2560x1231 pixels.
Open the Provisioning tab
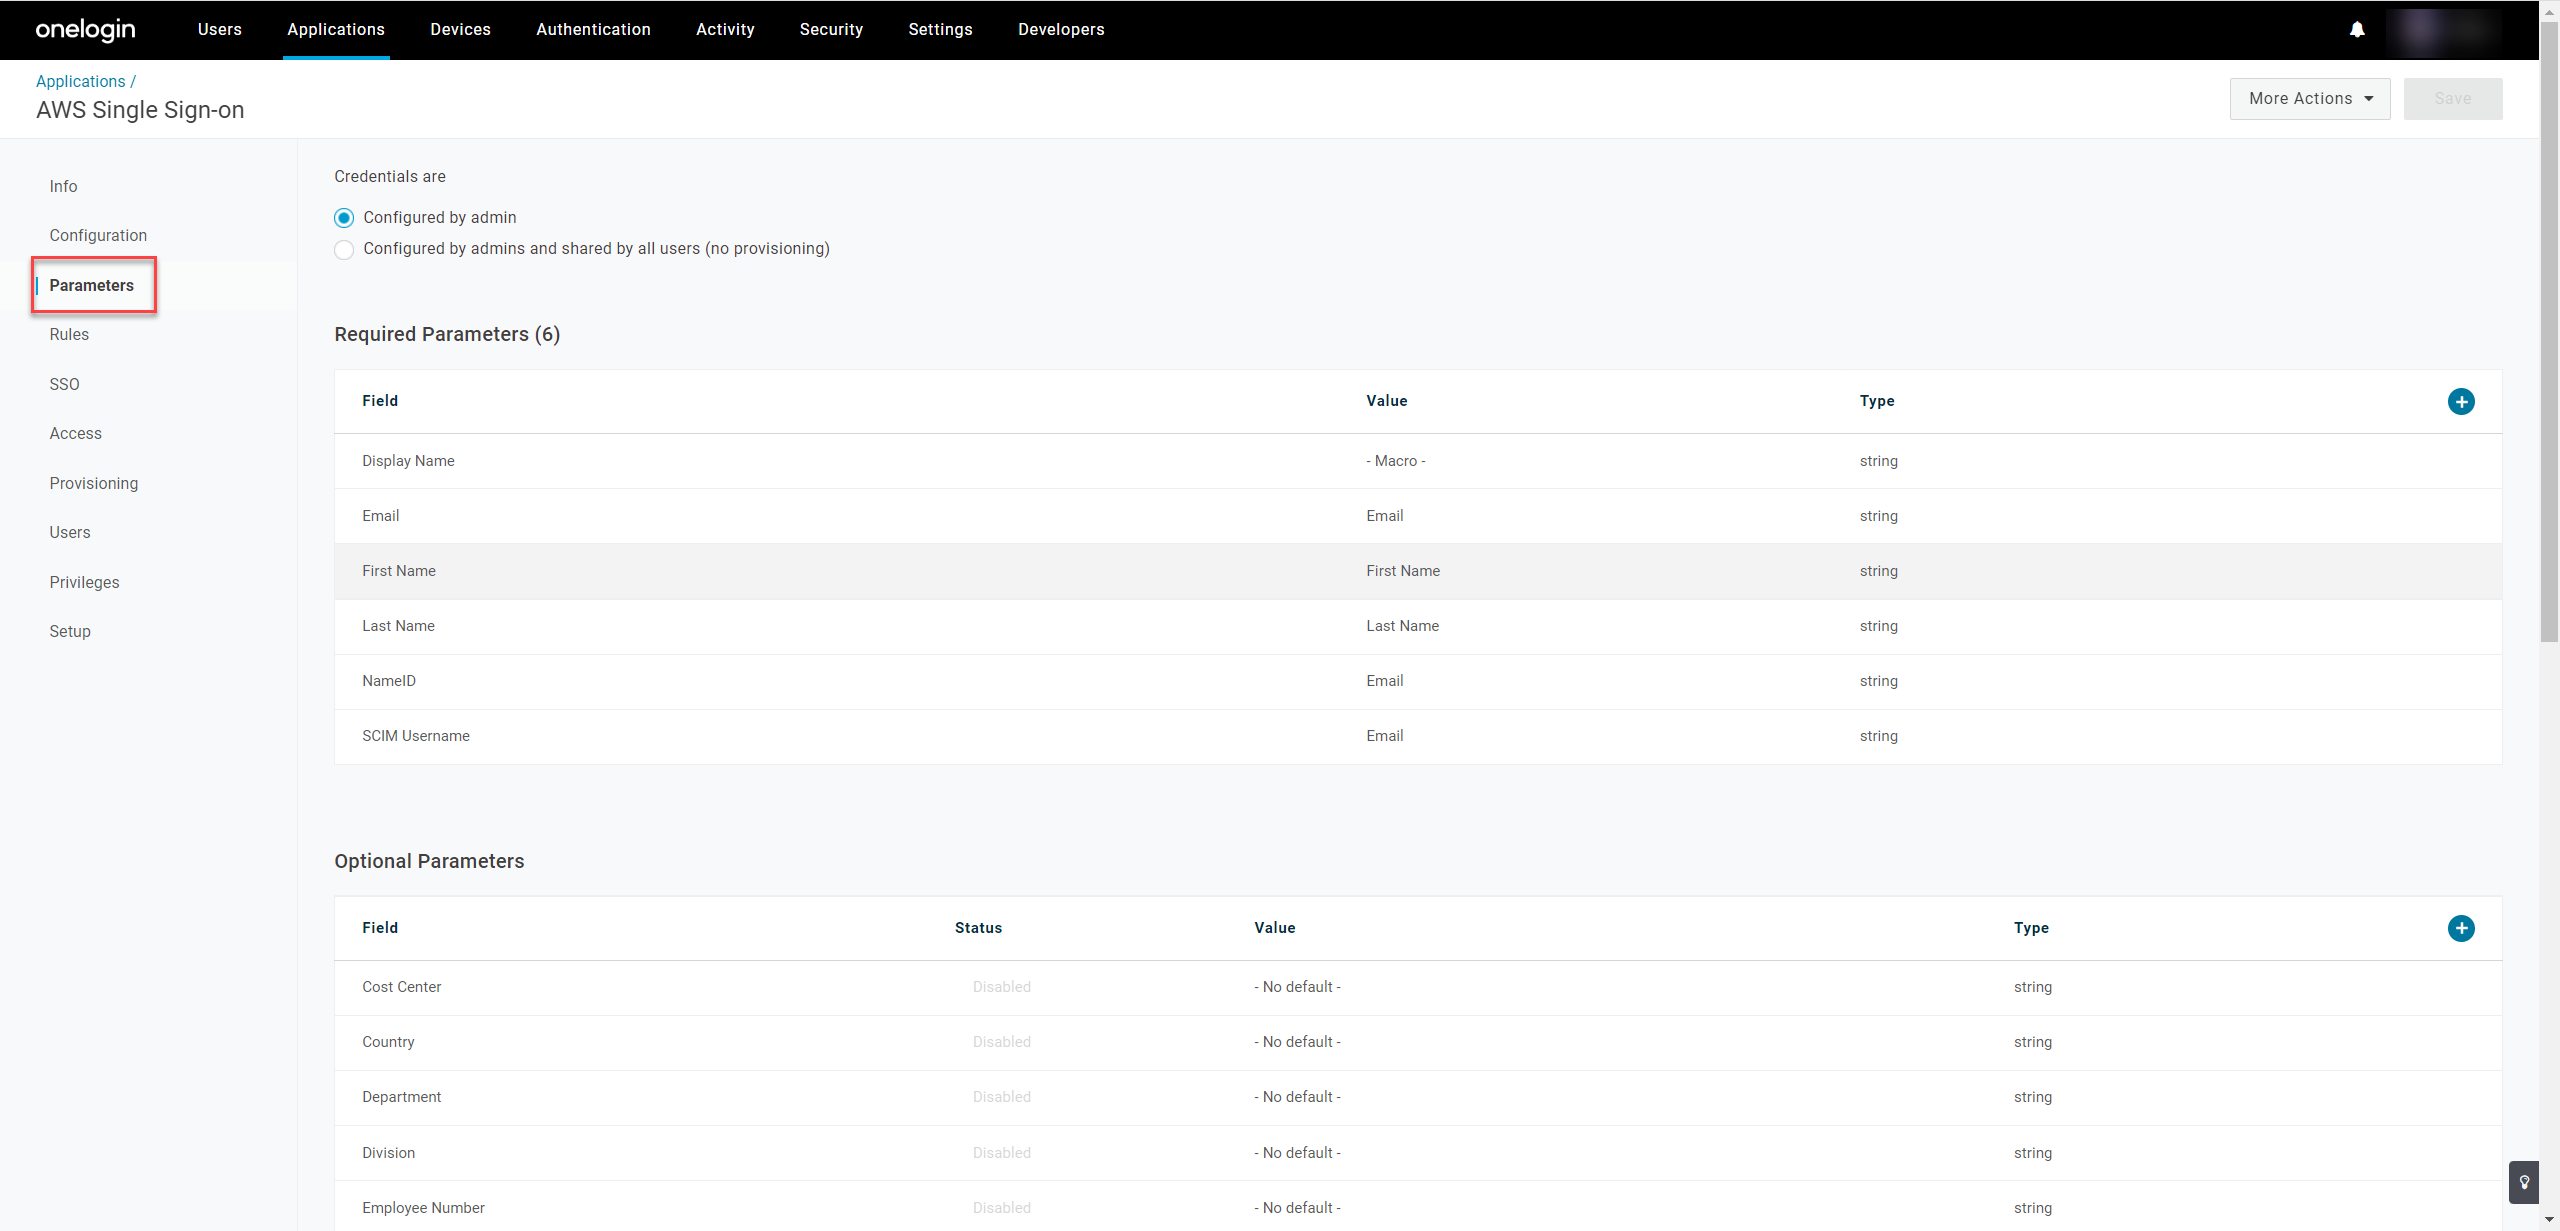pos(93,483)
